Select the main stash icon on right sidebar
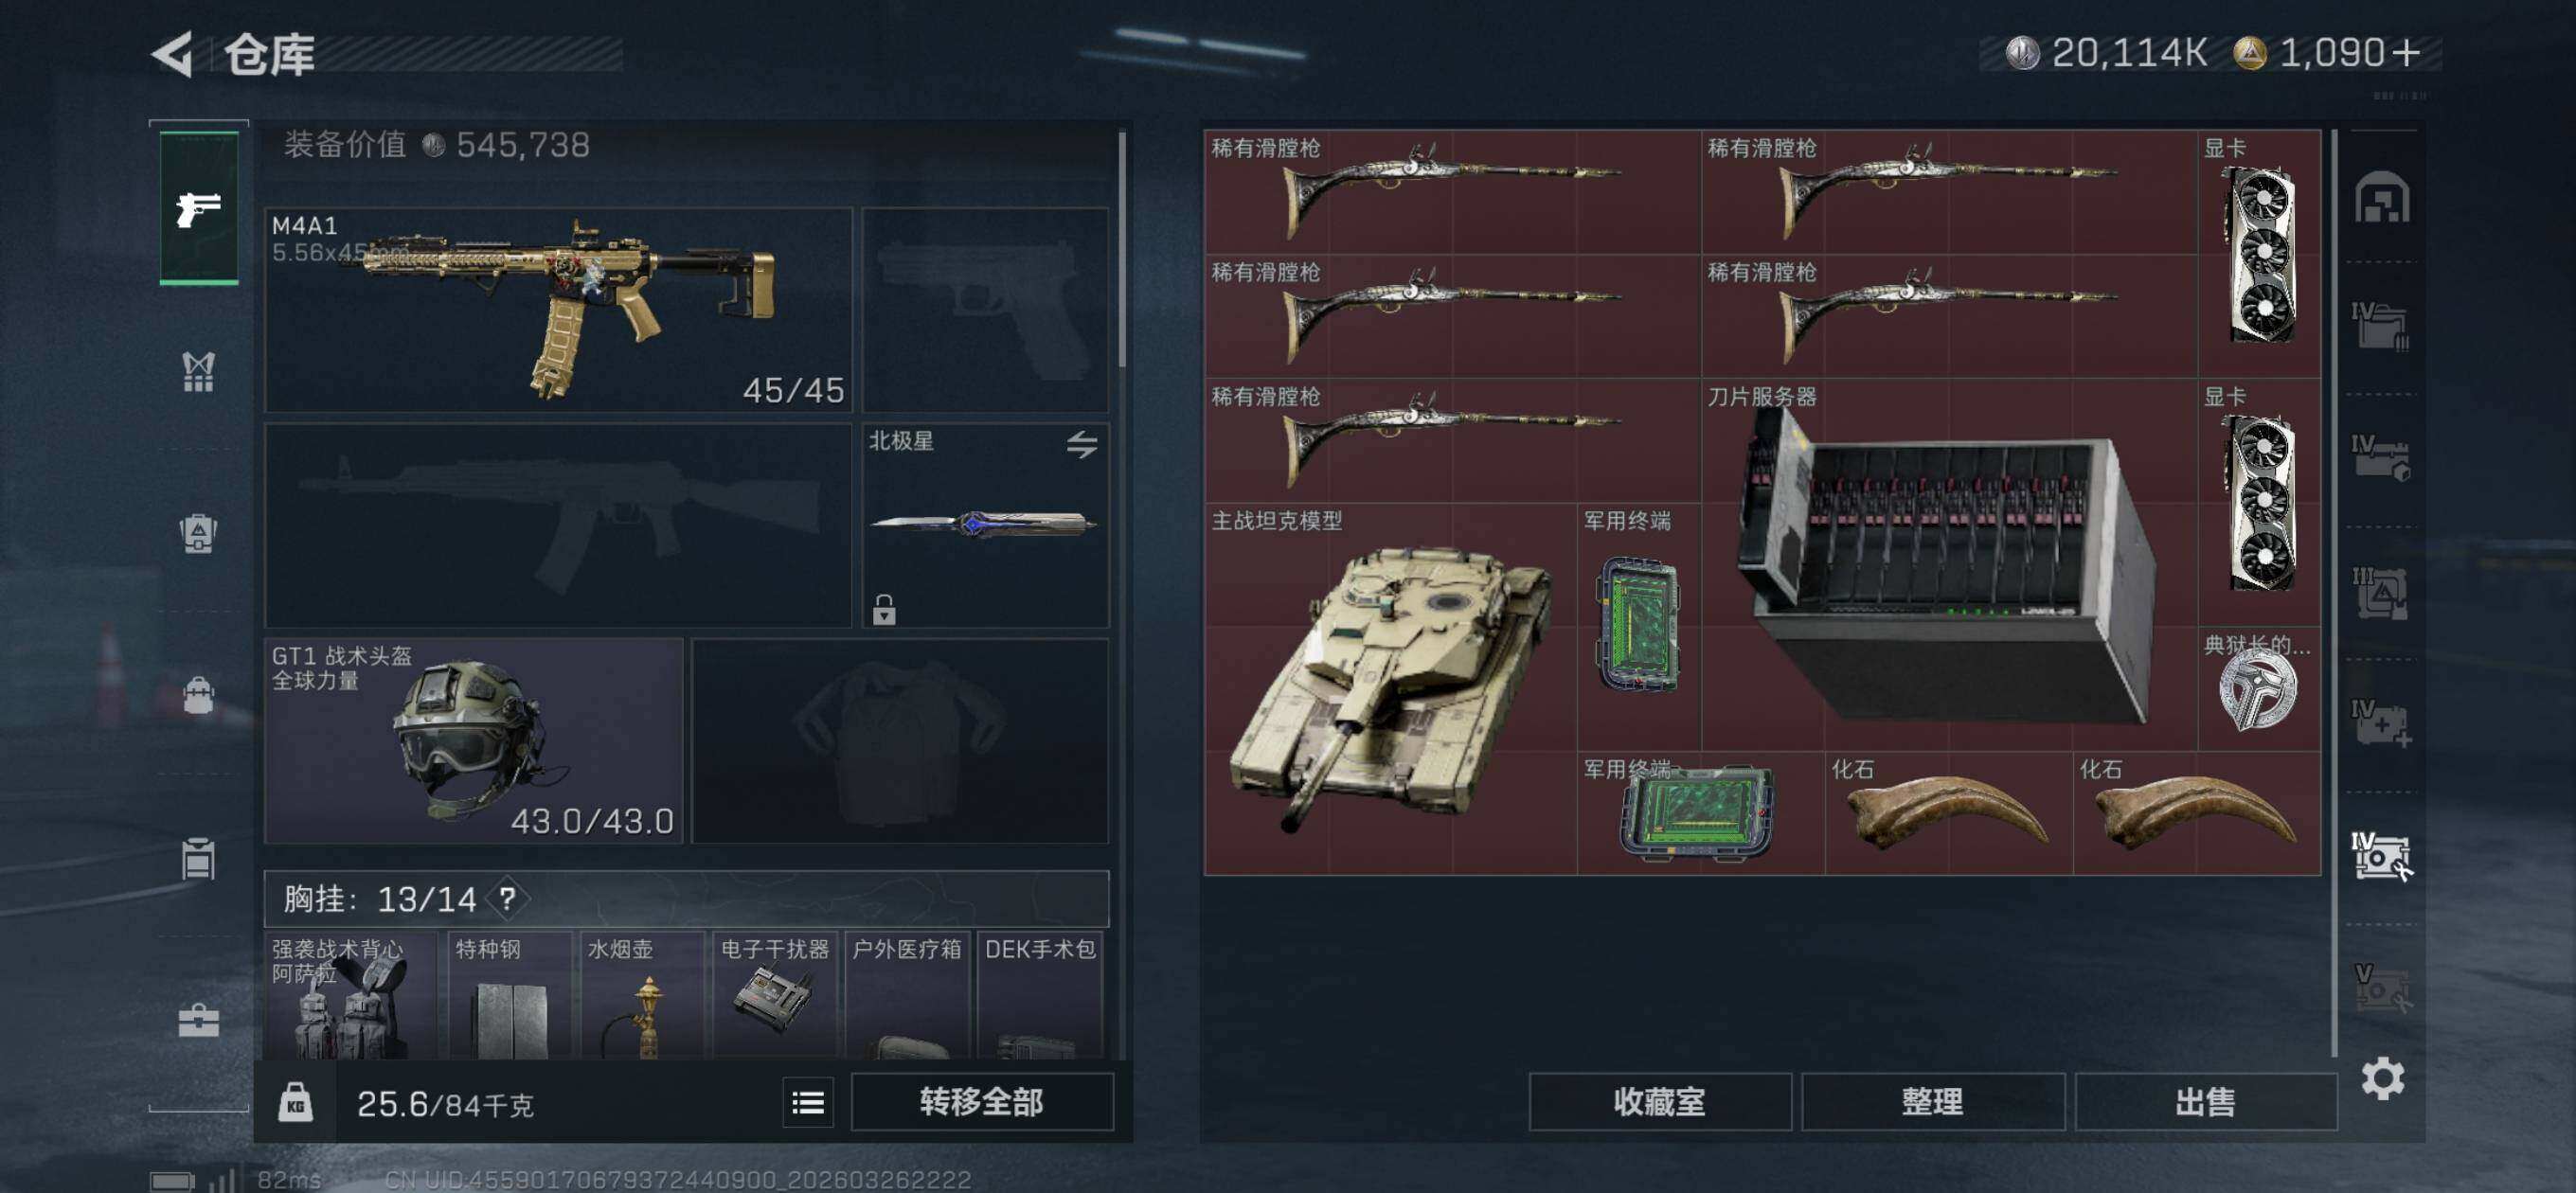This screenshot has width=2576, height=1193. pyautogui.click(x=2382, y=197)
